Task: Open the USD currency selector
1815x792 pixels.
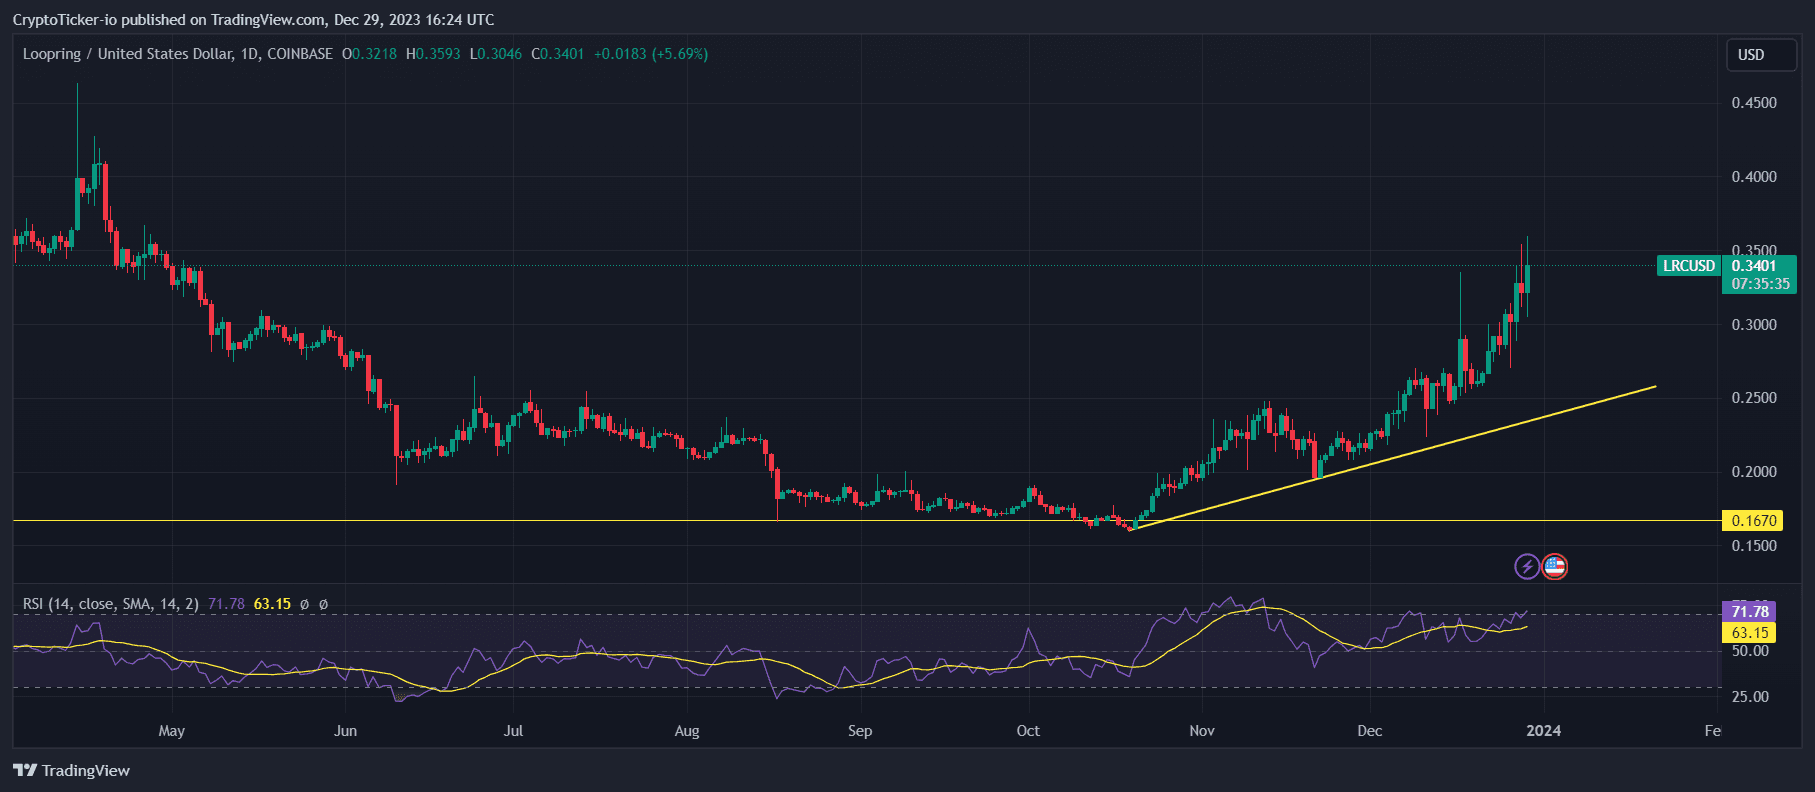Action: coord(1760,55)
